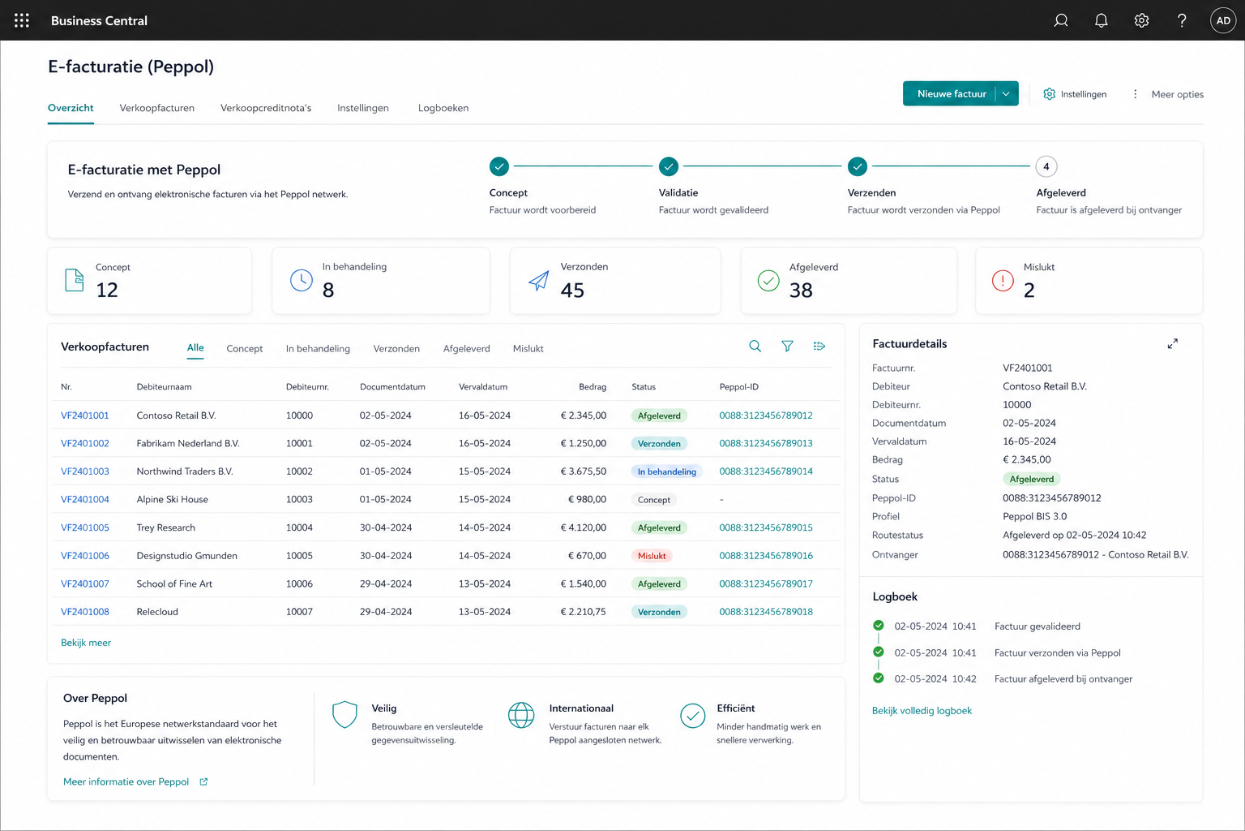Click the list view options icon
This screenshot has width=1245, height=831.
pos(819,346)
